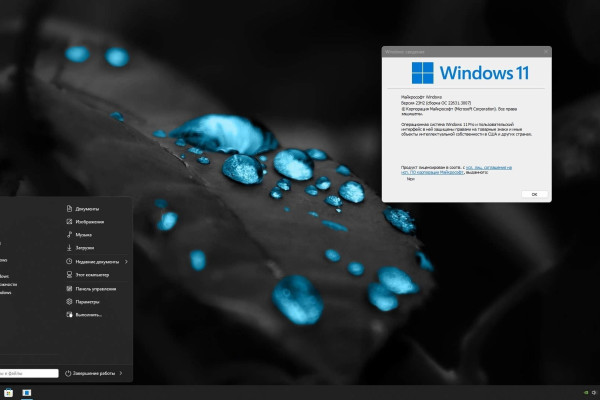This screenshot has width=600, height=400.
Task: Open Загрузки from the start menu
Action: 80,248
